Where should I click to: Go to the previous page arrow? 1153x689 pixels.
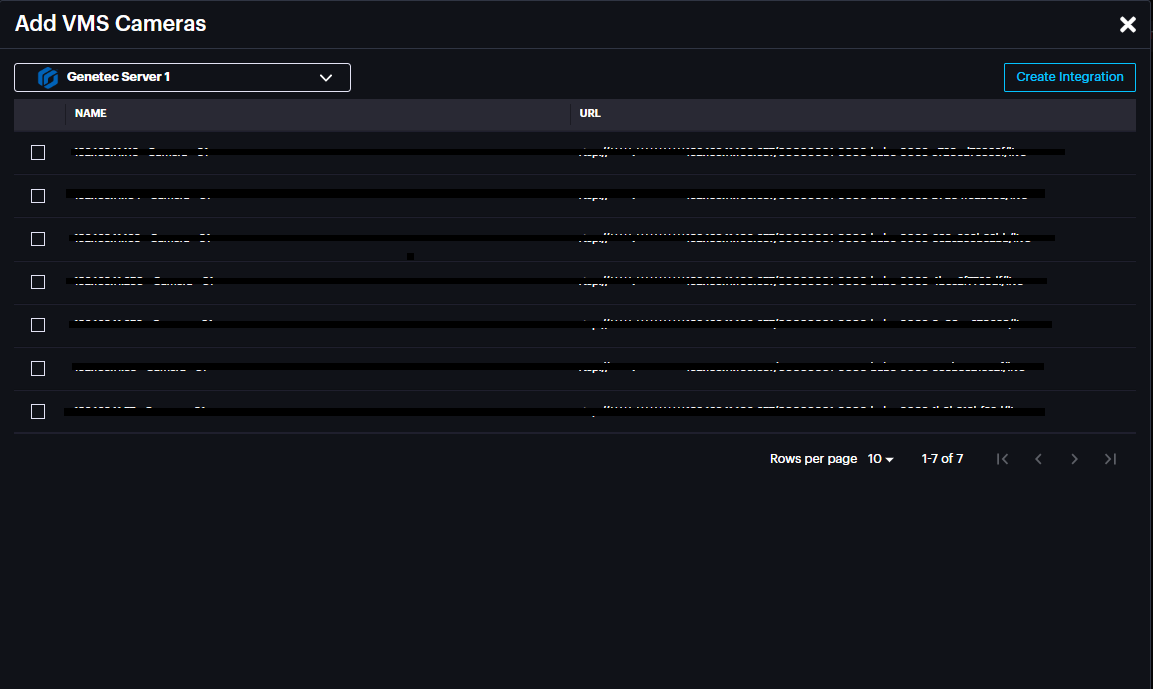(x=1038, y=459)
